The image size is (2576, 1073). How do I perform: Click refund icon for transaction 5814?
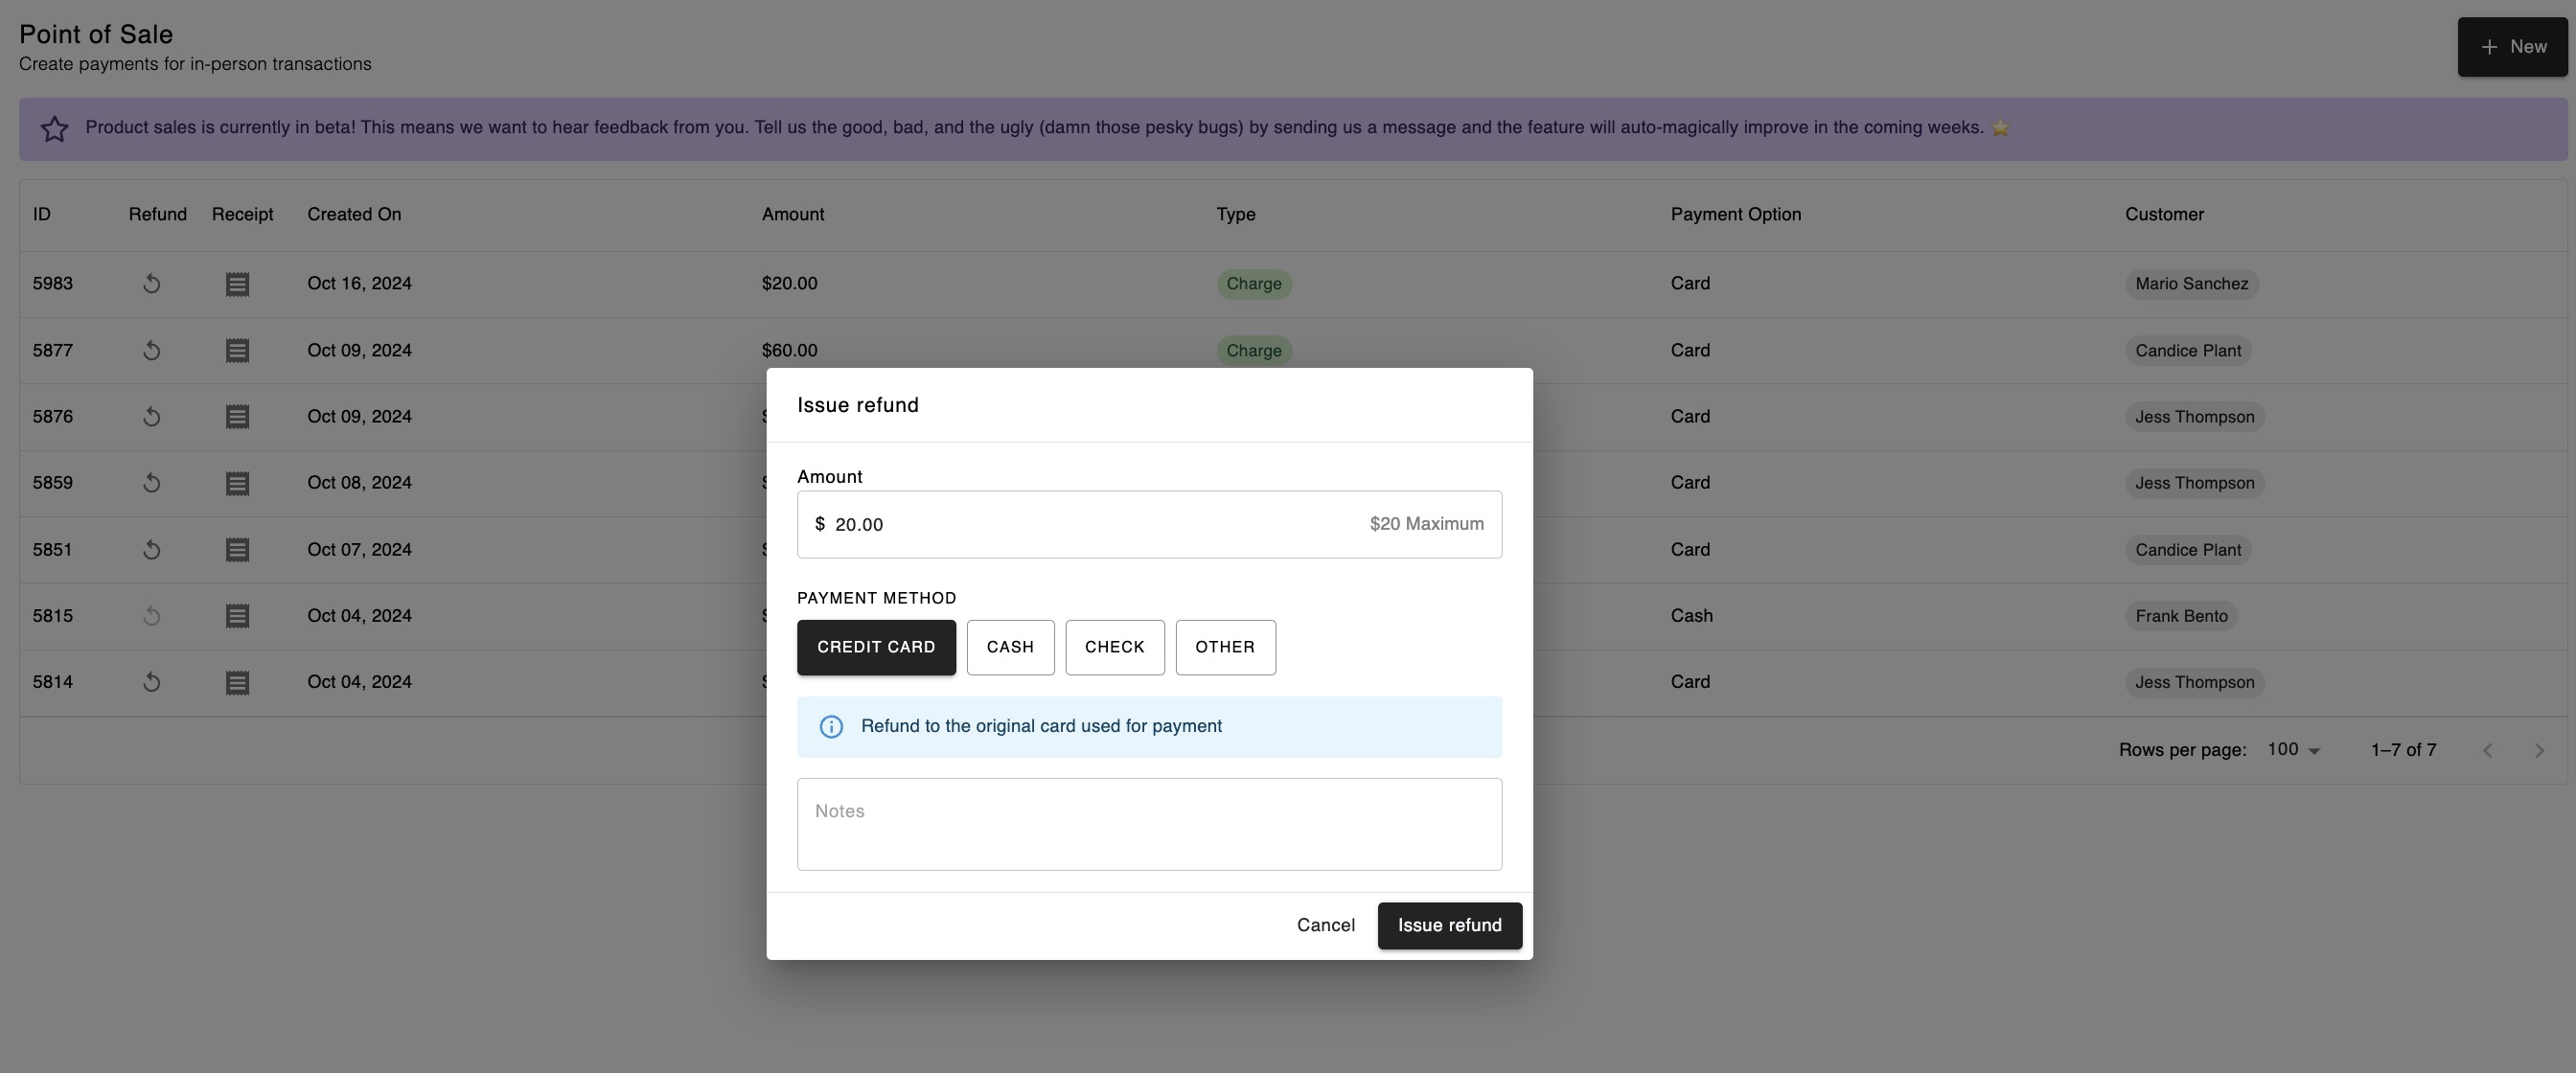coord(151,683)
